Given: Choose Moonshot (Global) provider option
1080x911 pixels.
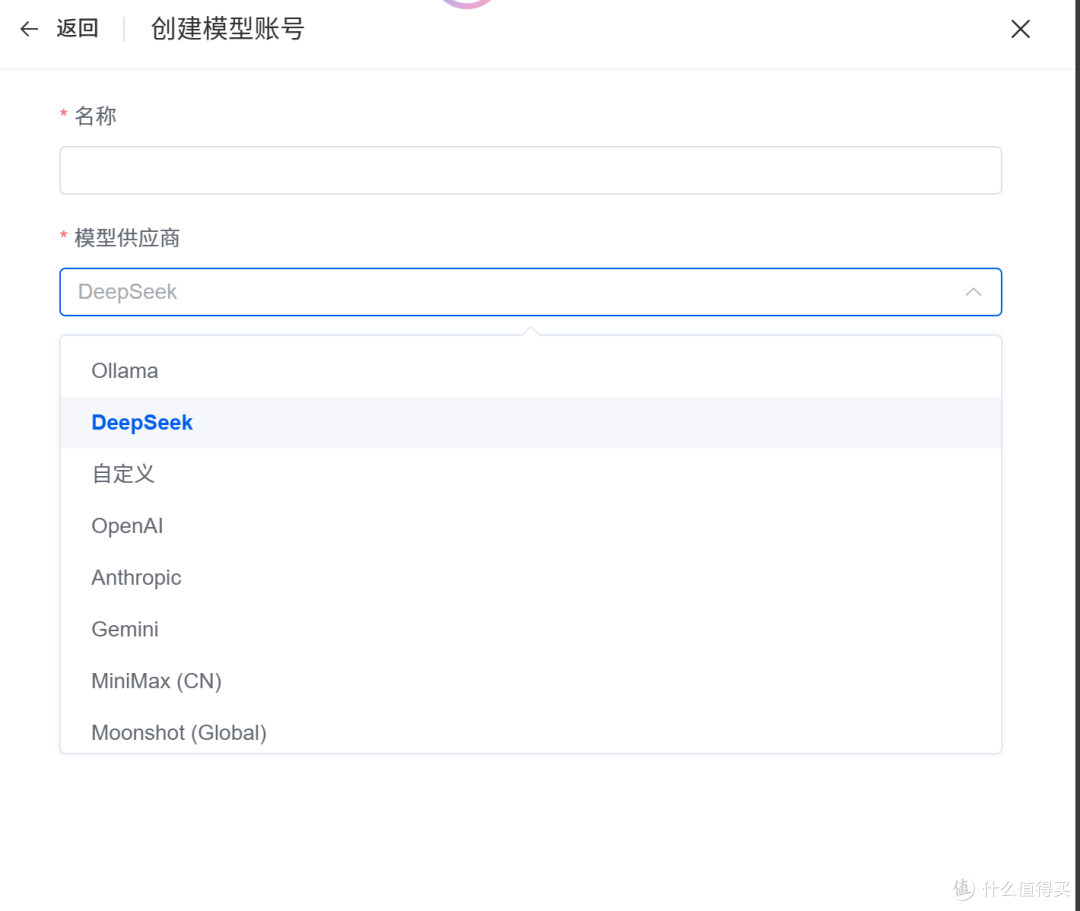Looking at the screenshot, I should 179,733.
